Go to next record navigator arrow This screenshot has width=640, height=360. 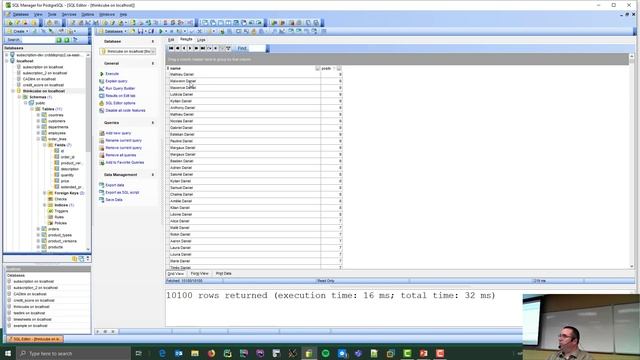[x=190, y=48]
